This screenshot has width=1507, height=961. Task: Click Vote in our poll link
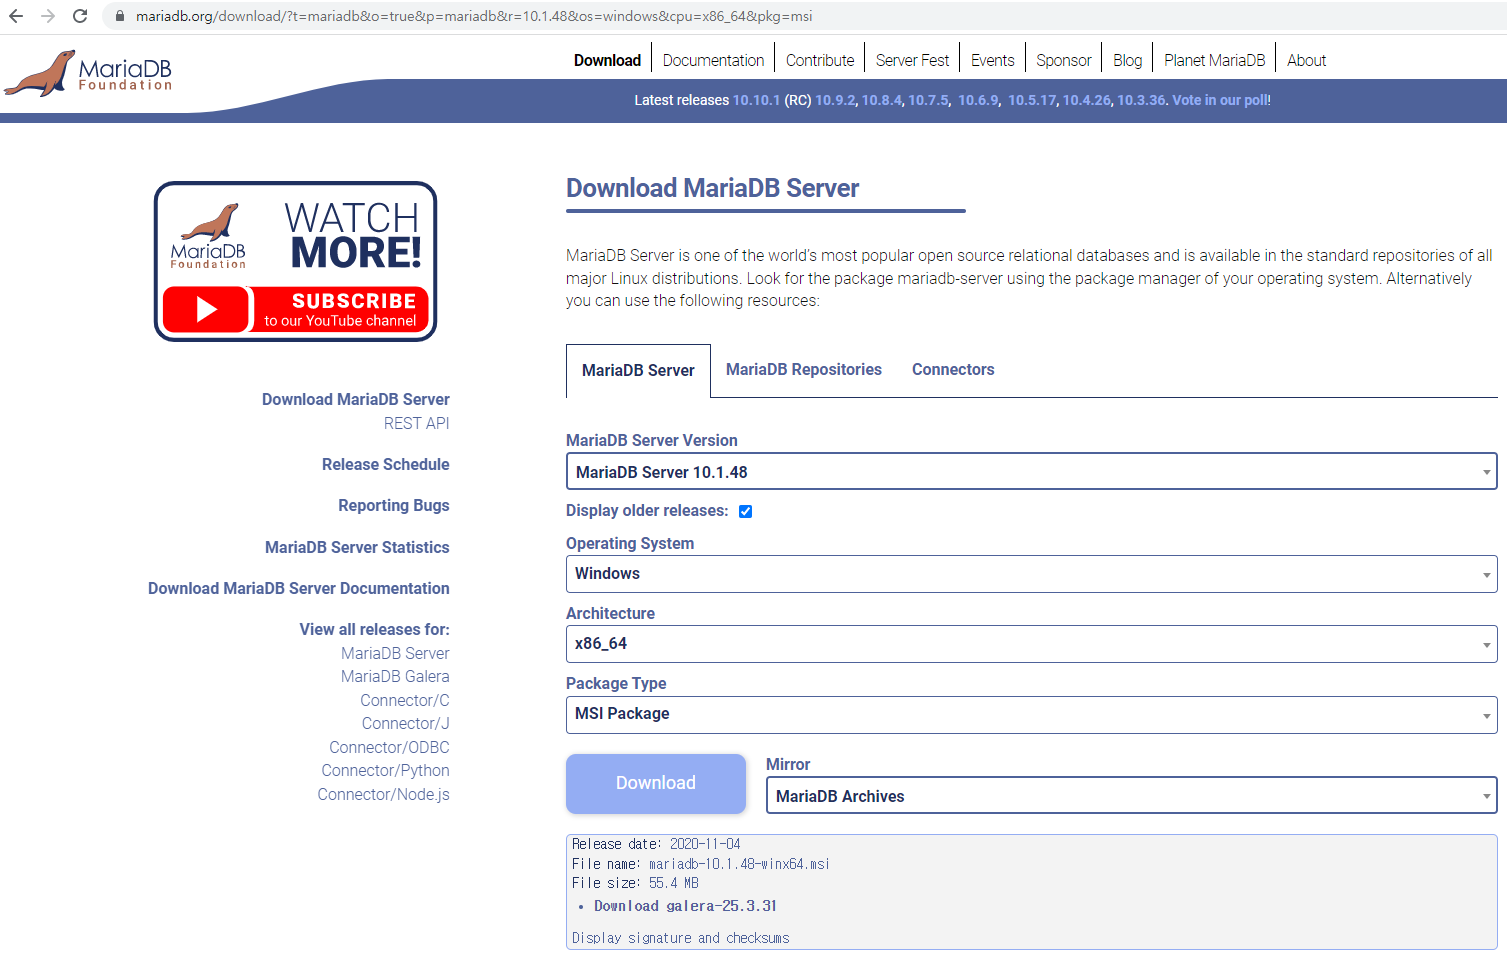(x=1221, y=100)
